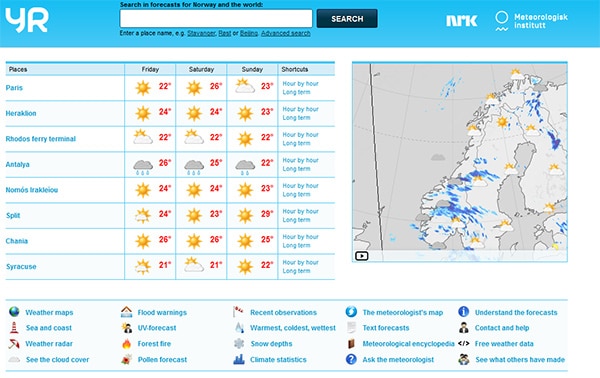Open the Weather maps link
The height and width of the screenshot is (378, 600).
[49, 312]
